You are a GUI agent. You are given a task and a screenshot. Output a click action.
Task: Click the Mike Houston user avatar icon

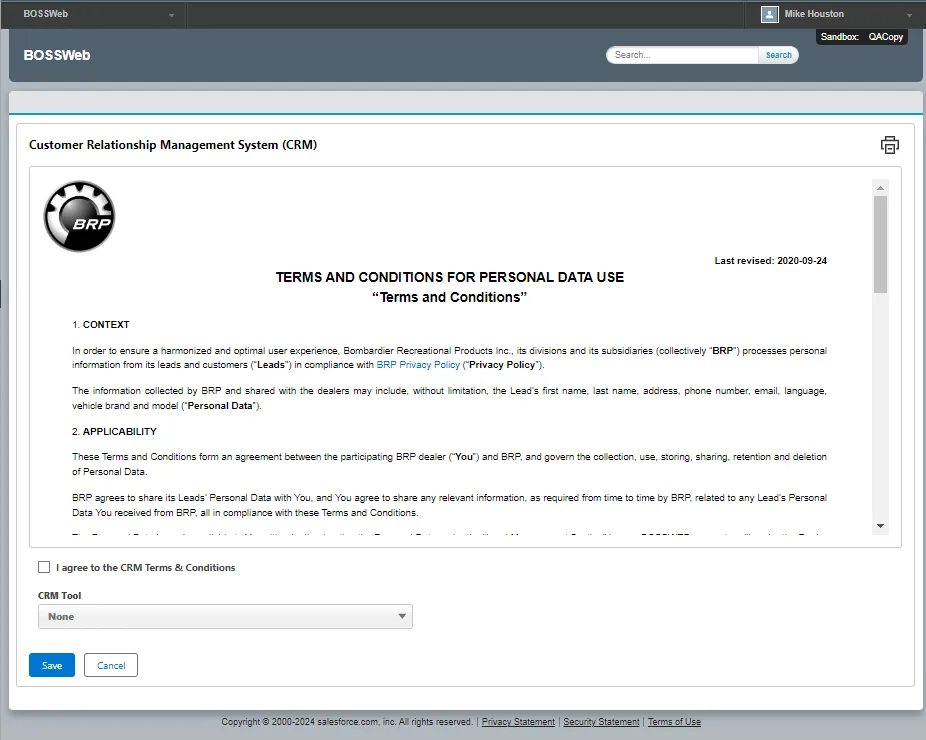click(x=770, y=14)
